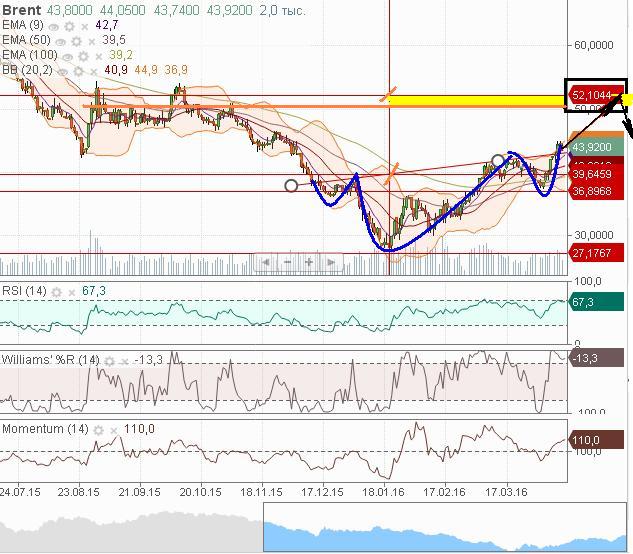The image size is (633, 554).
Task: Toggle visibility of EMA (9) indicator
Action: [53, 27]
